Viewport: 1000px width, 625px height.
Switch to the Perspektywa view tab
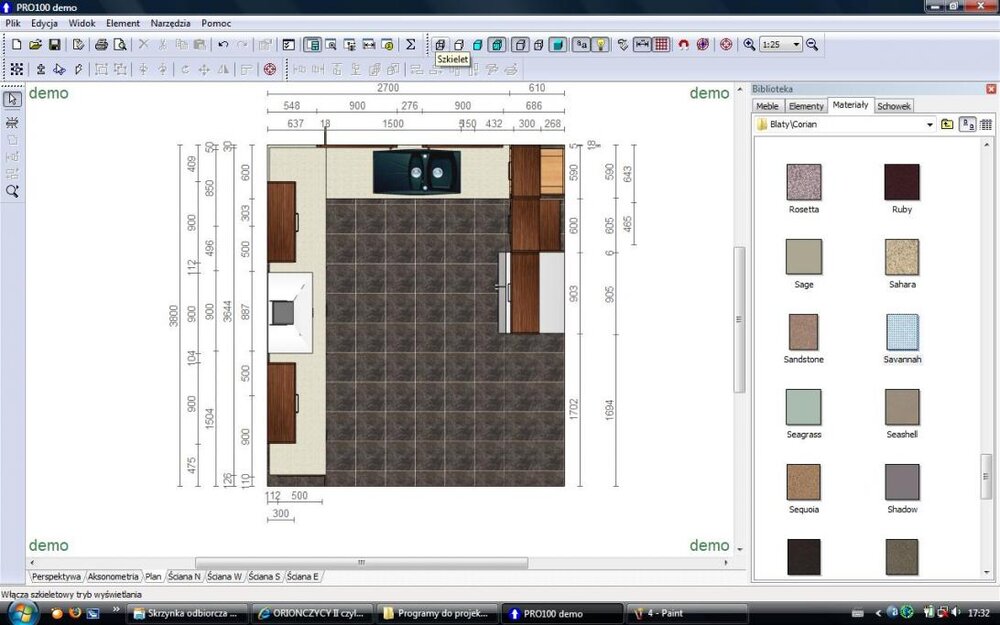click(x=56, y=577)
